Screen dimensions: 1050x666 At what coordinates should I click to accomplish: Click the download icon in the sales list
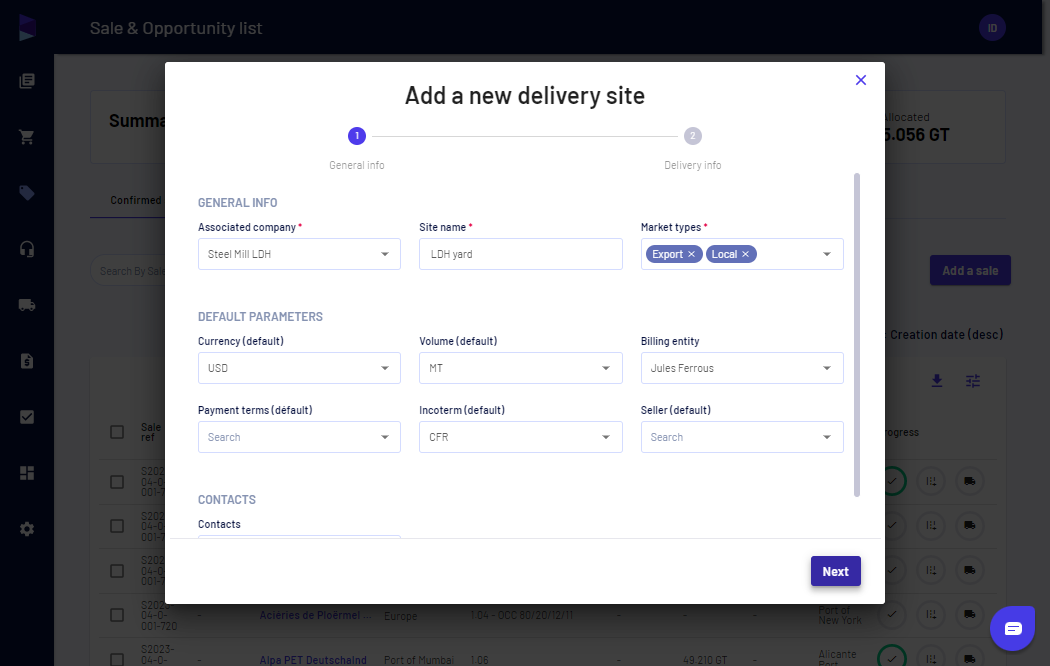tap(937, 381)
